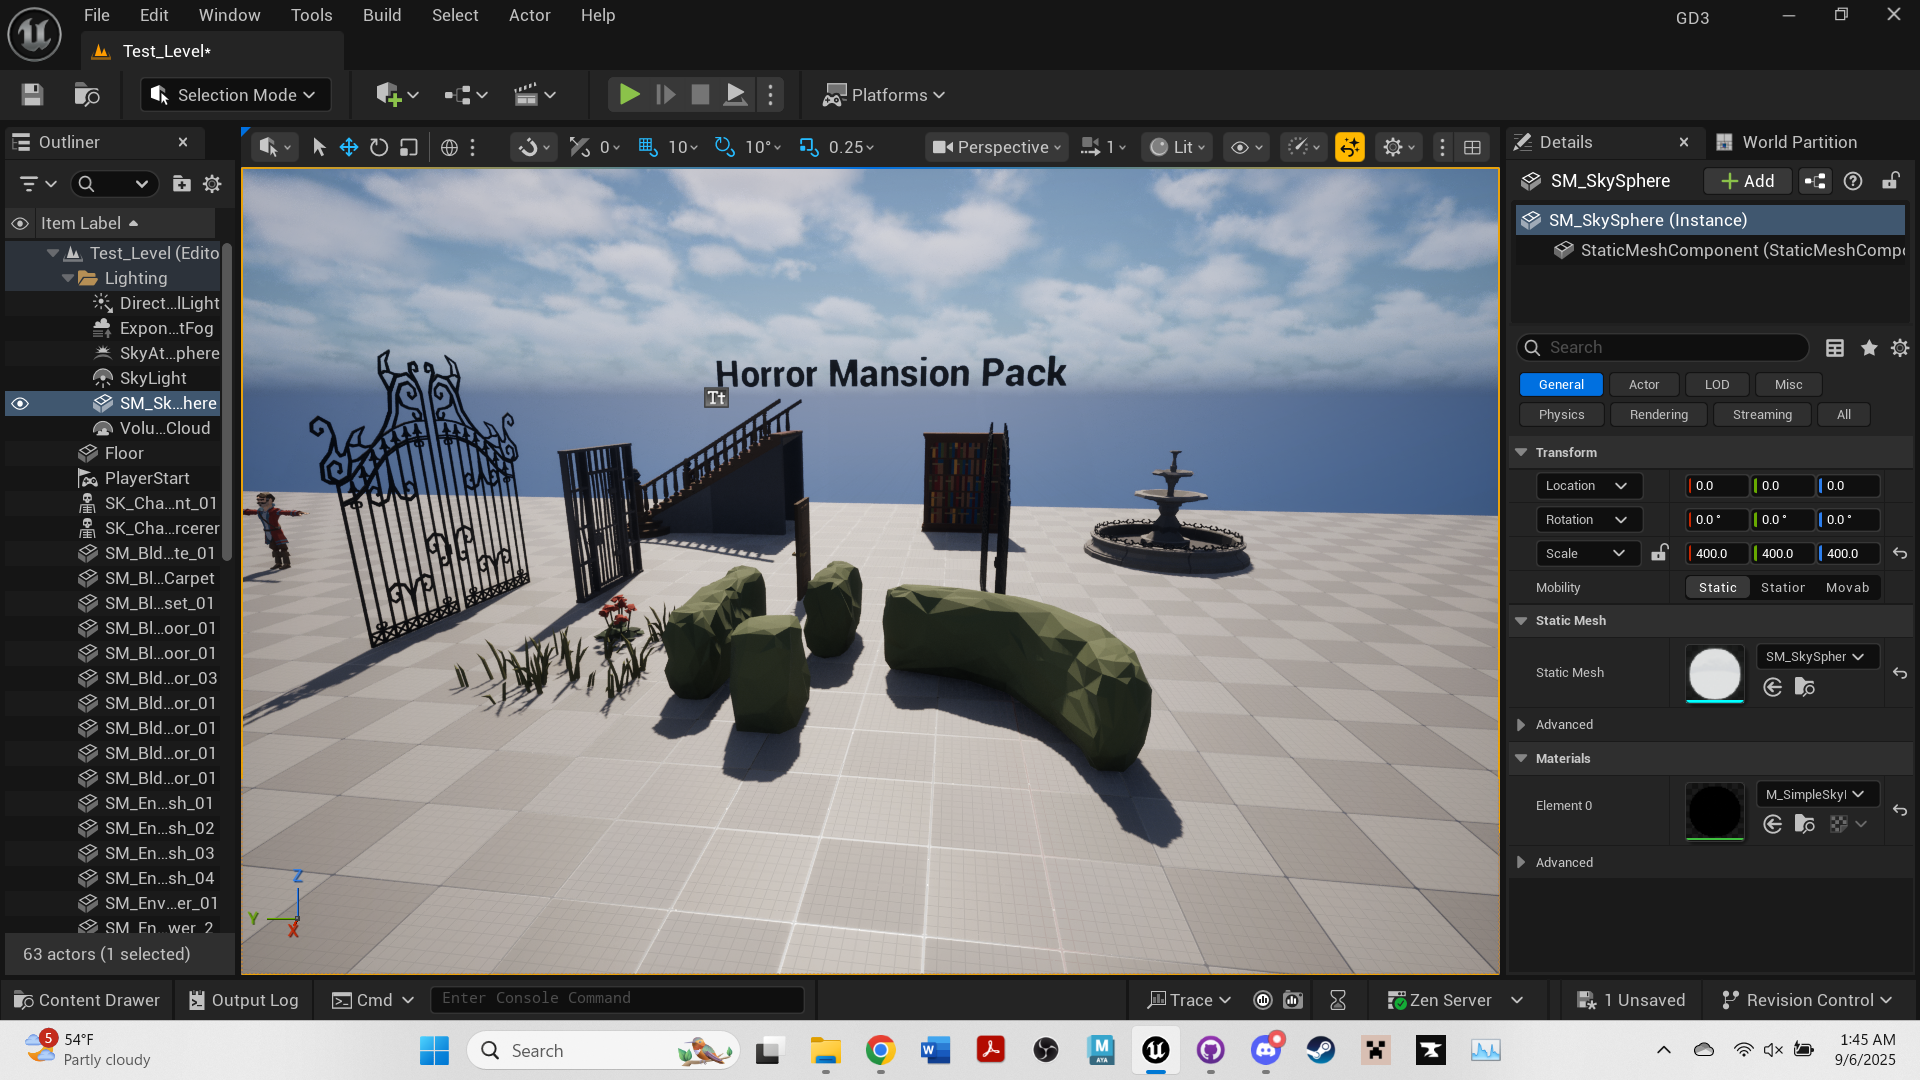Expand Advanced section under Static Mesh
This screenshot has width=1920, height=1080.
(1521, 725)
